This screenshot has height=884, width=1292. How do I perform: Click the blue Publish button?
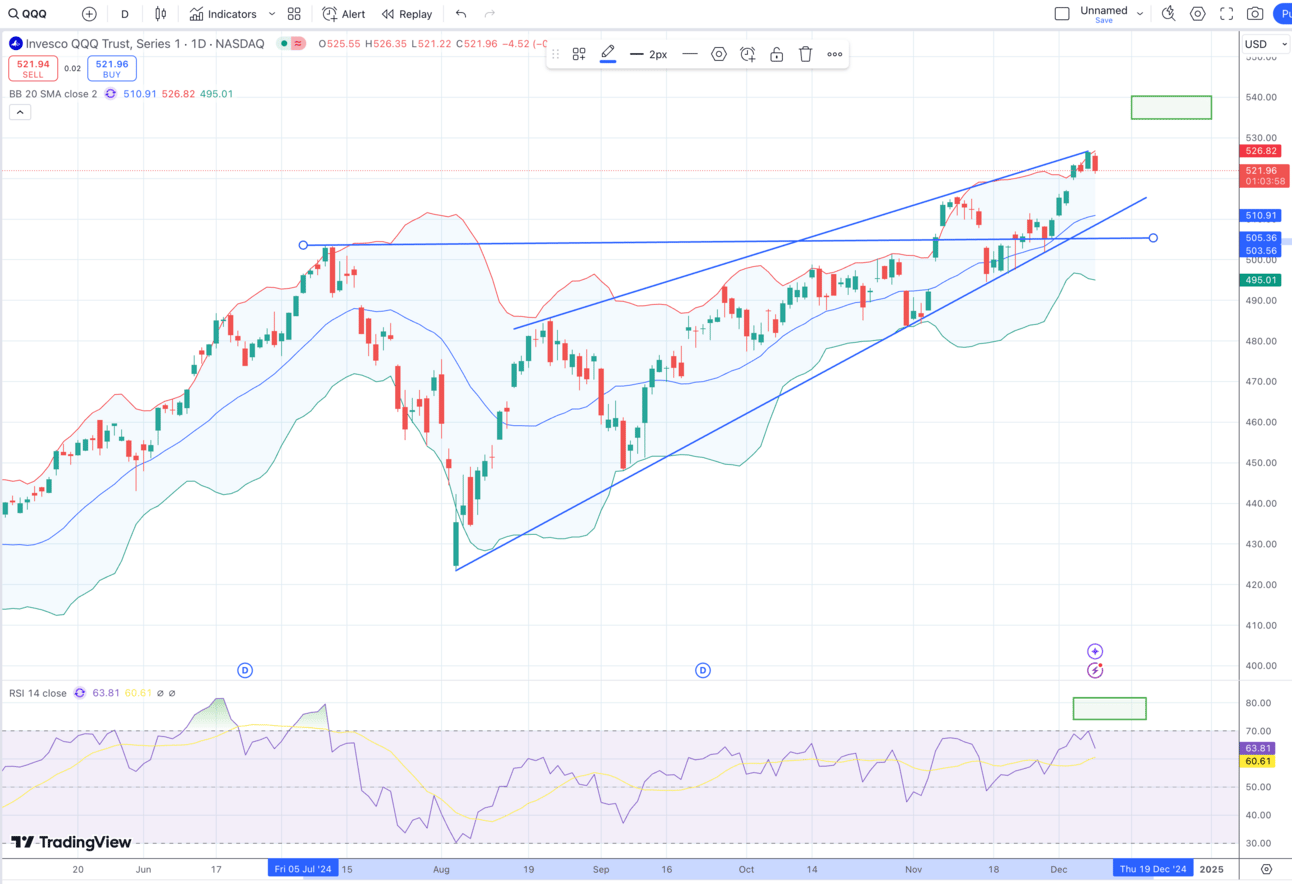point(1282,14)
